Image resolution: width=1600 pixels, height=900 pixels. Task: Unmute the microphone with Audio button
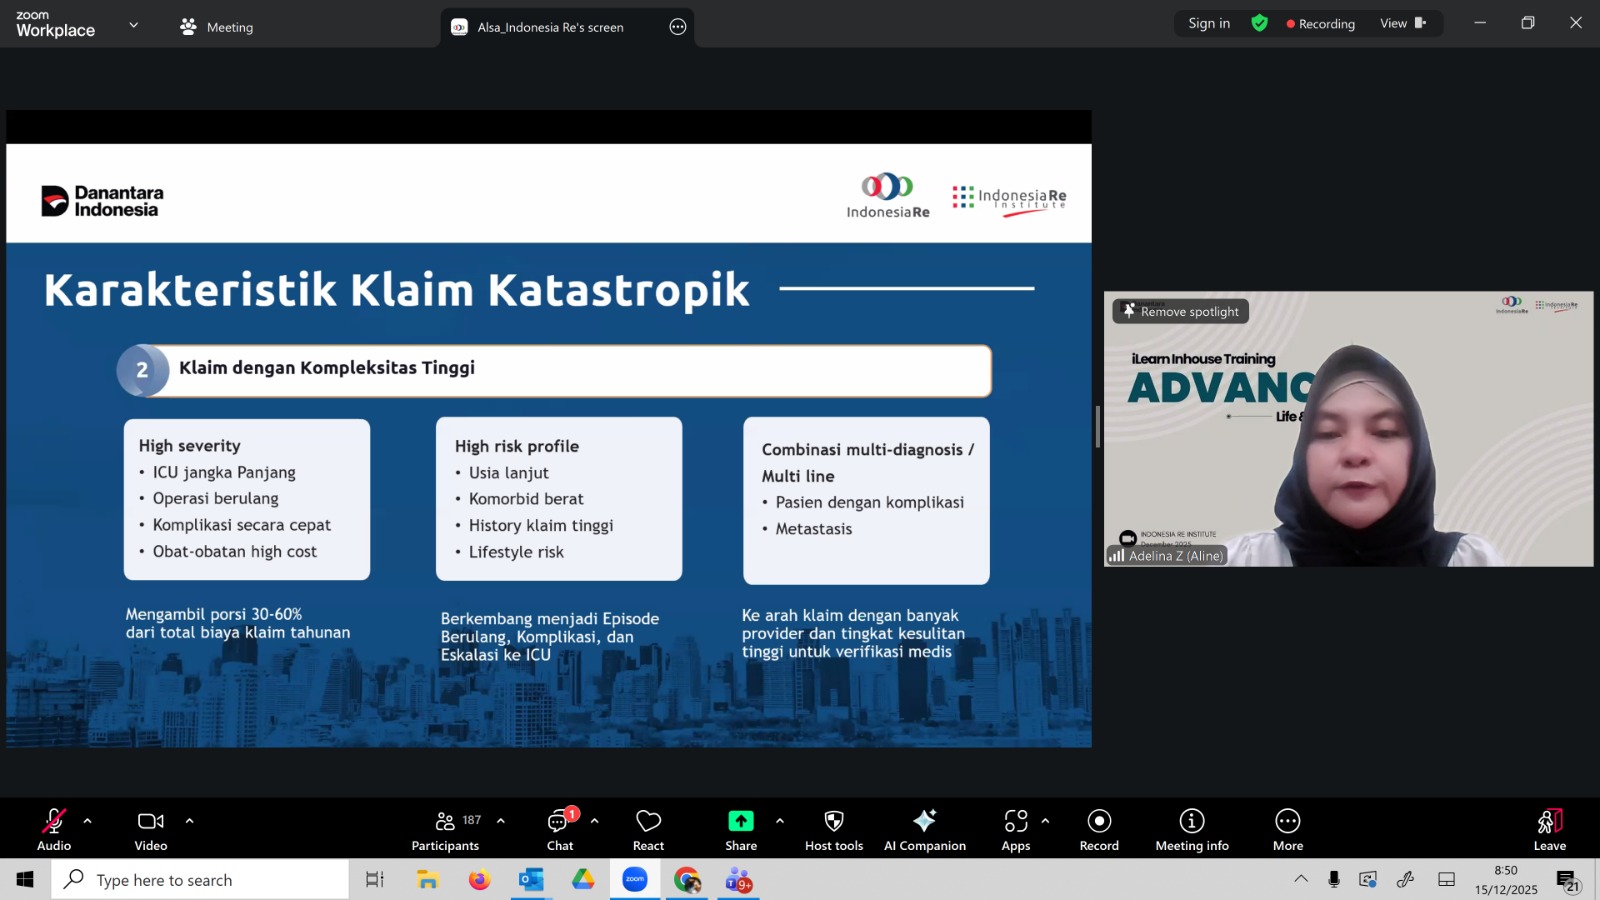[x=54, y=829]
